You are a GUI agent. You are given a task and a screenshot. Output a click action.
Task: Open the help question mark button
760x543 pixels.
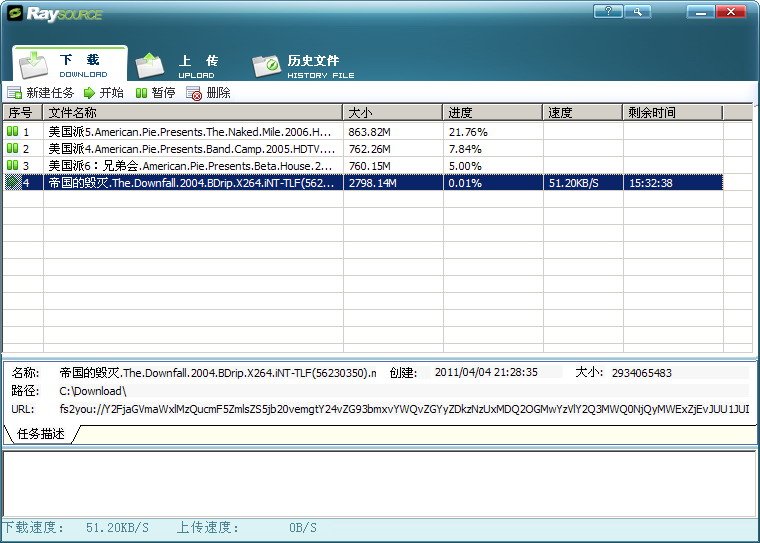[x=608, y=11]
